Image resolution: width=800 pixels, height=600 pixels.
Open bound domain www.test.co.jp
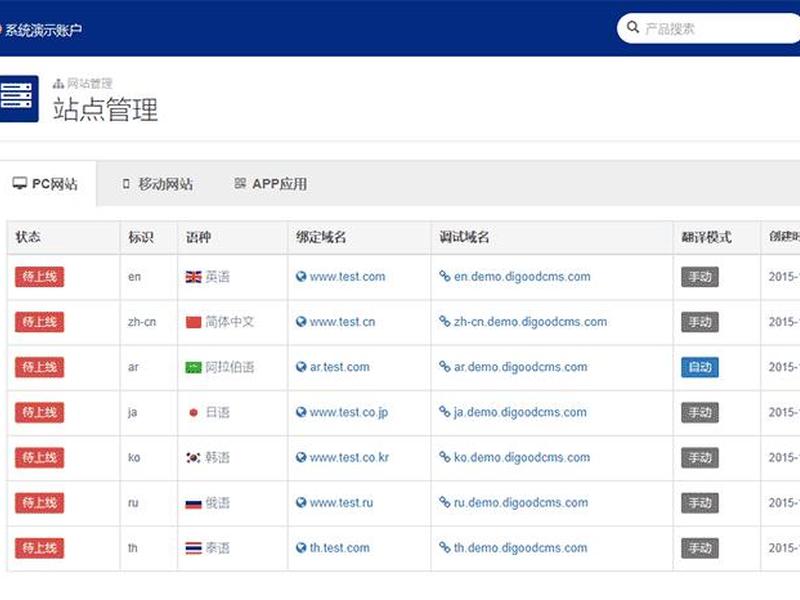(x=349, y=412)
